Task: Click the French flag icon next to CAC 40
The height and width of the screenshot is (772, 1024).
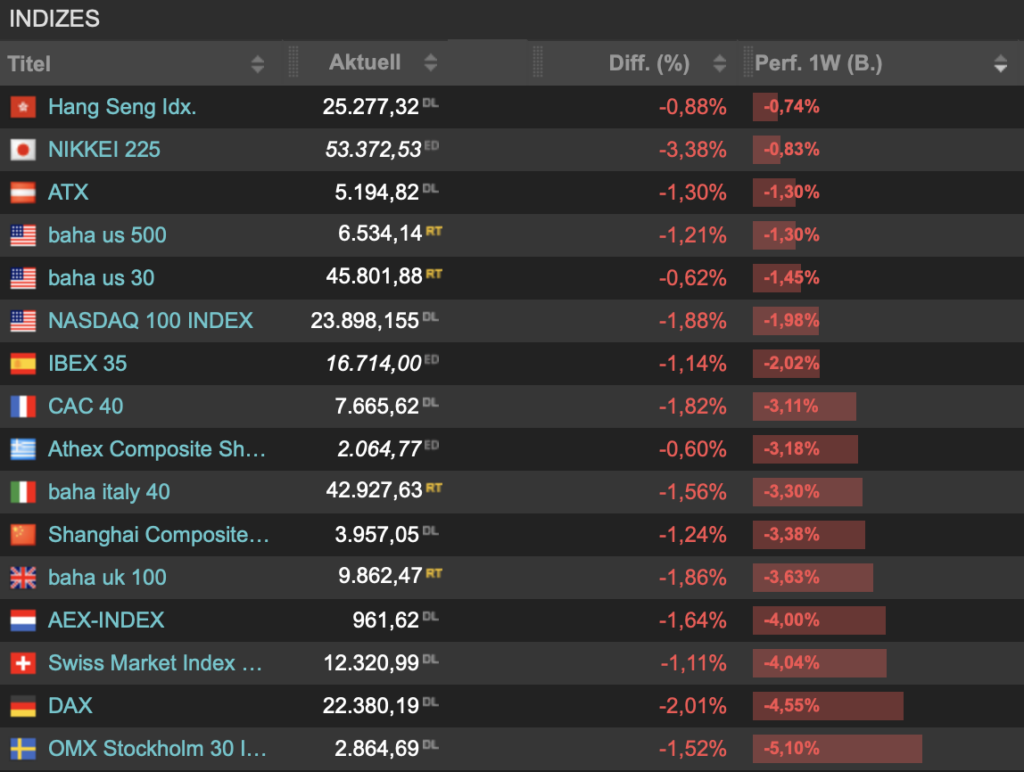Action: tap(24, 406)
